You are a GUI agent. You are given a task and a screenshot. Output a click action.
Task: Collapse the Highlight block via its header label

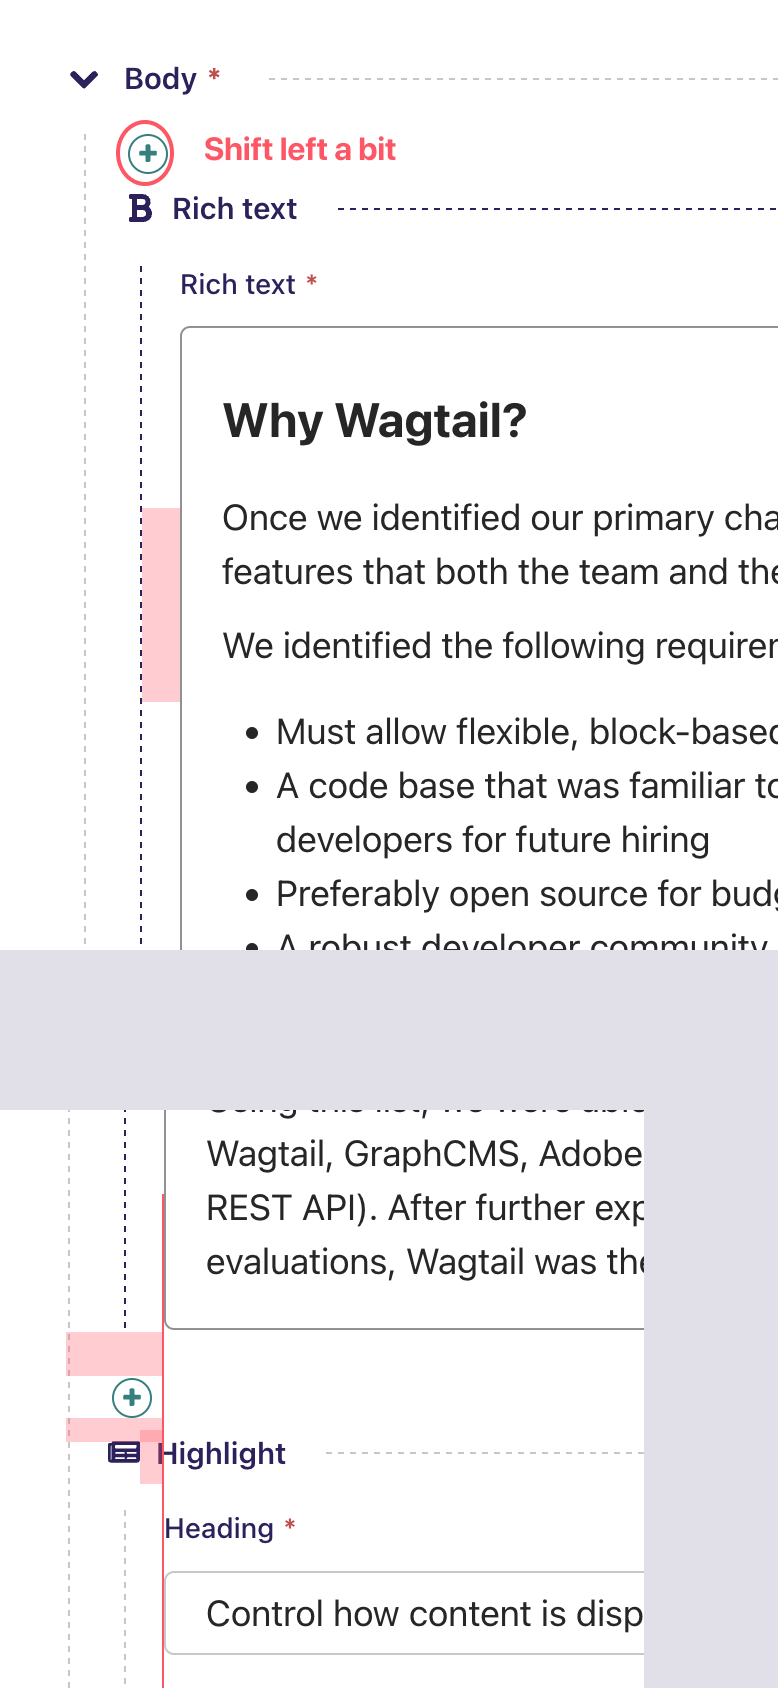(x=223, y=1453)
